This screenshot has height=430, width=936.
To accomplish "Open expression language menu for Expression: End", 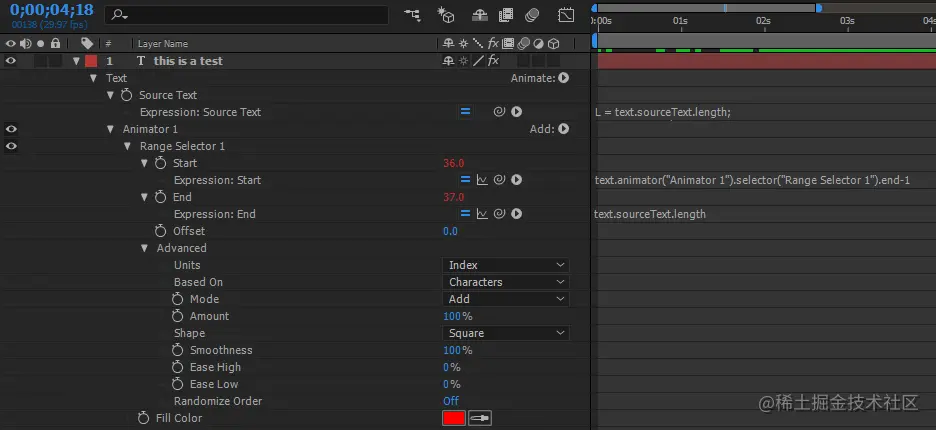I will pos(517,214).
